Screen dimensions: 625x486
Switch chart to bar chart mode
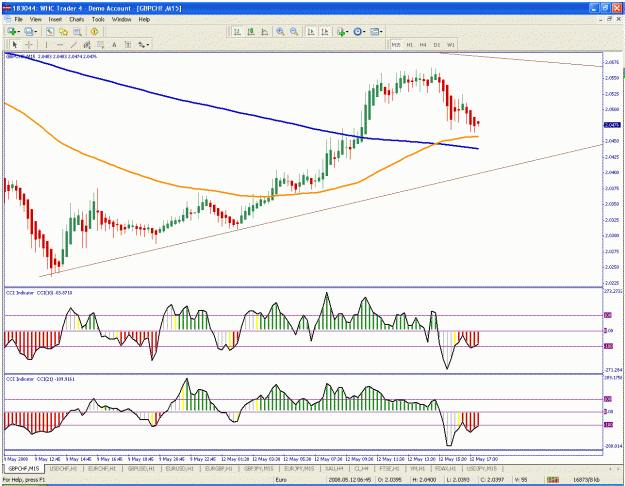point(237,31)
